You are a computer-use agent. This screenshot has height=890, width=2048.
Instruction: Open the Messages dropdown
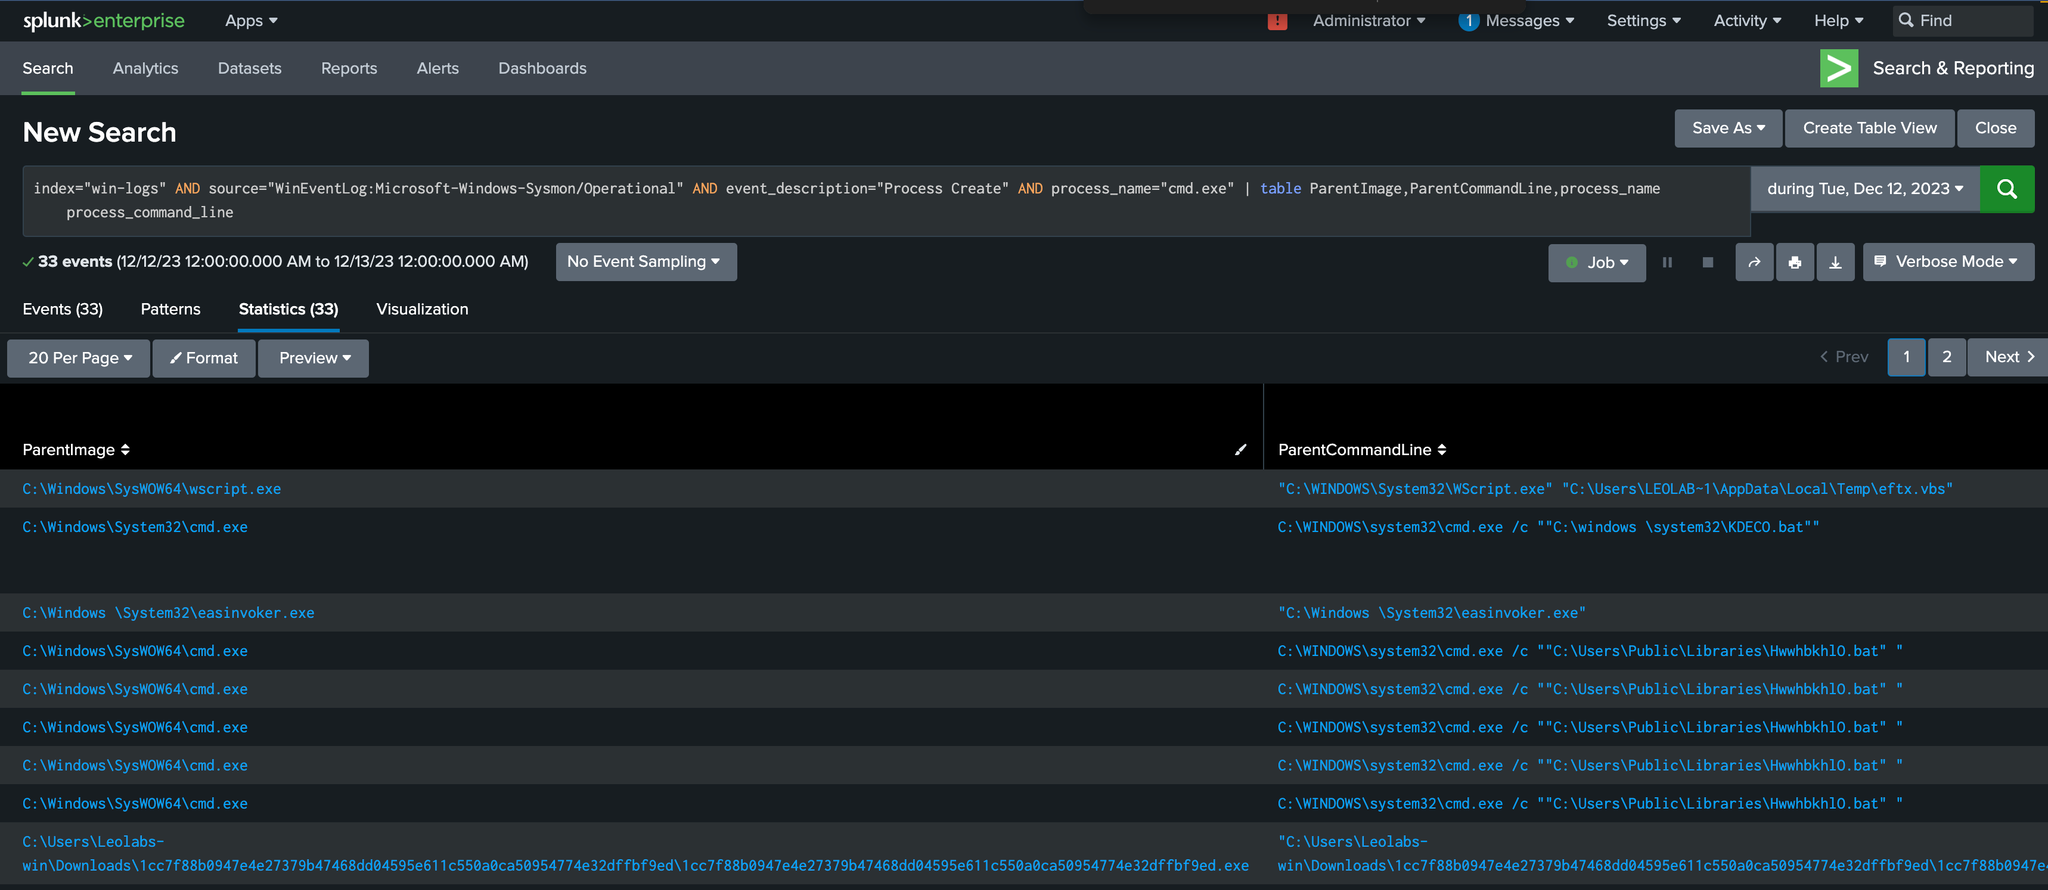[1530, 21]
